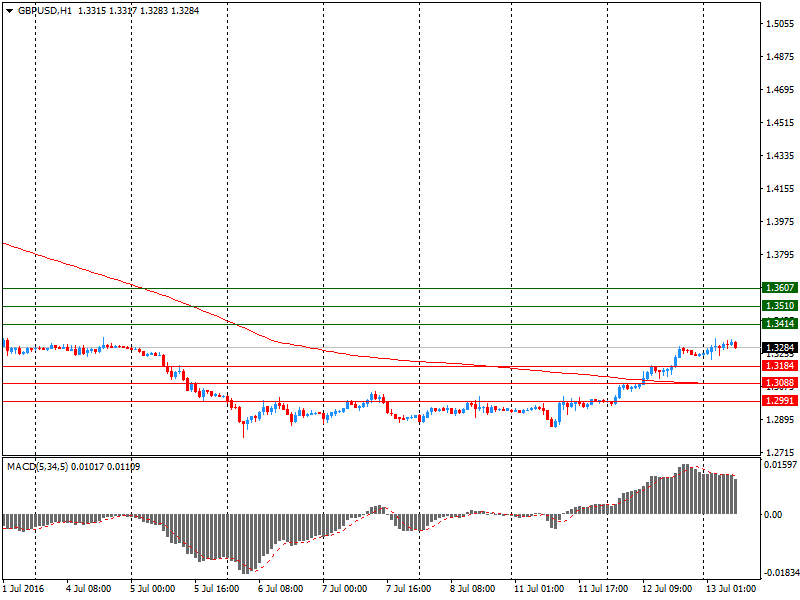
Task: Click the 1.3088 red support level label
Action: tap(780, 383)
